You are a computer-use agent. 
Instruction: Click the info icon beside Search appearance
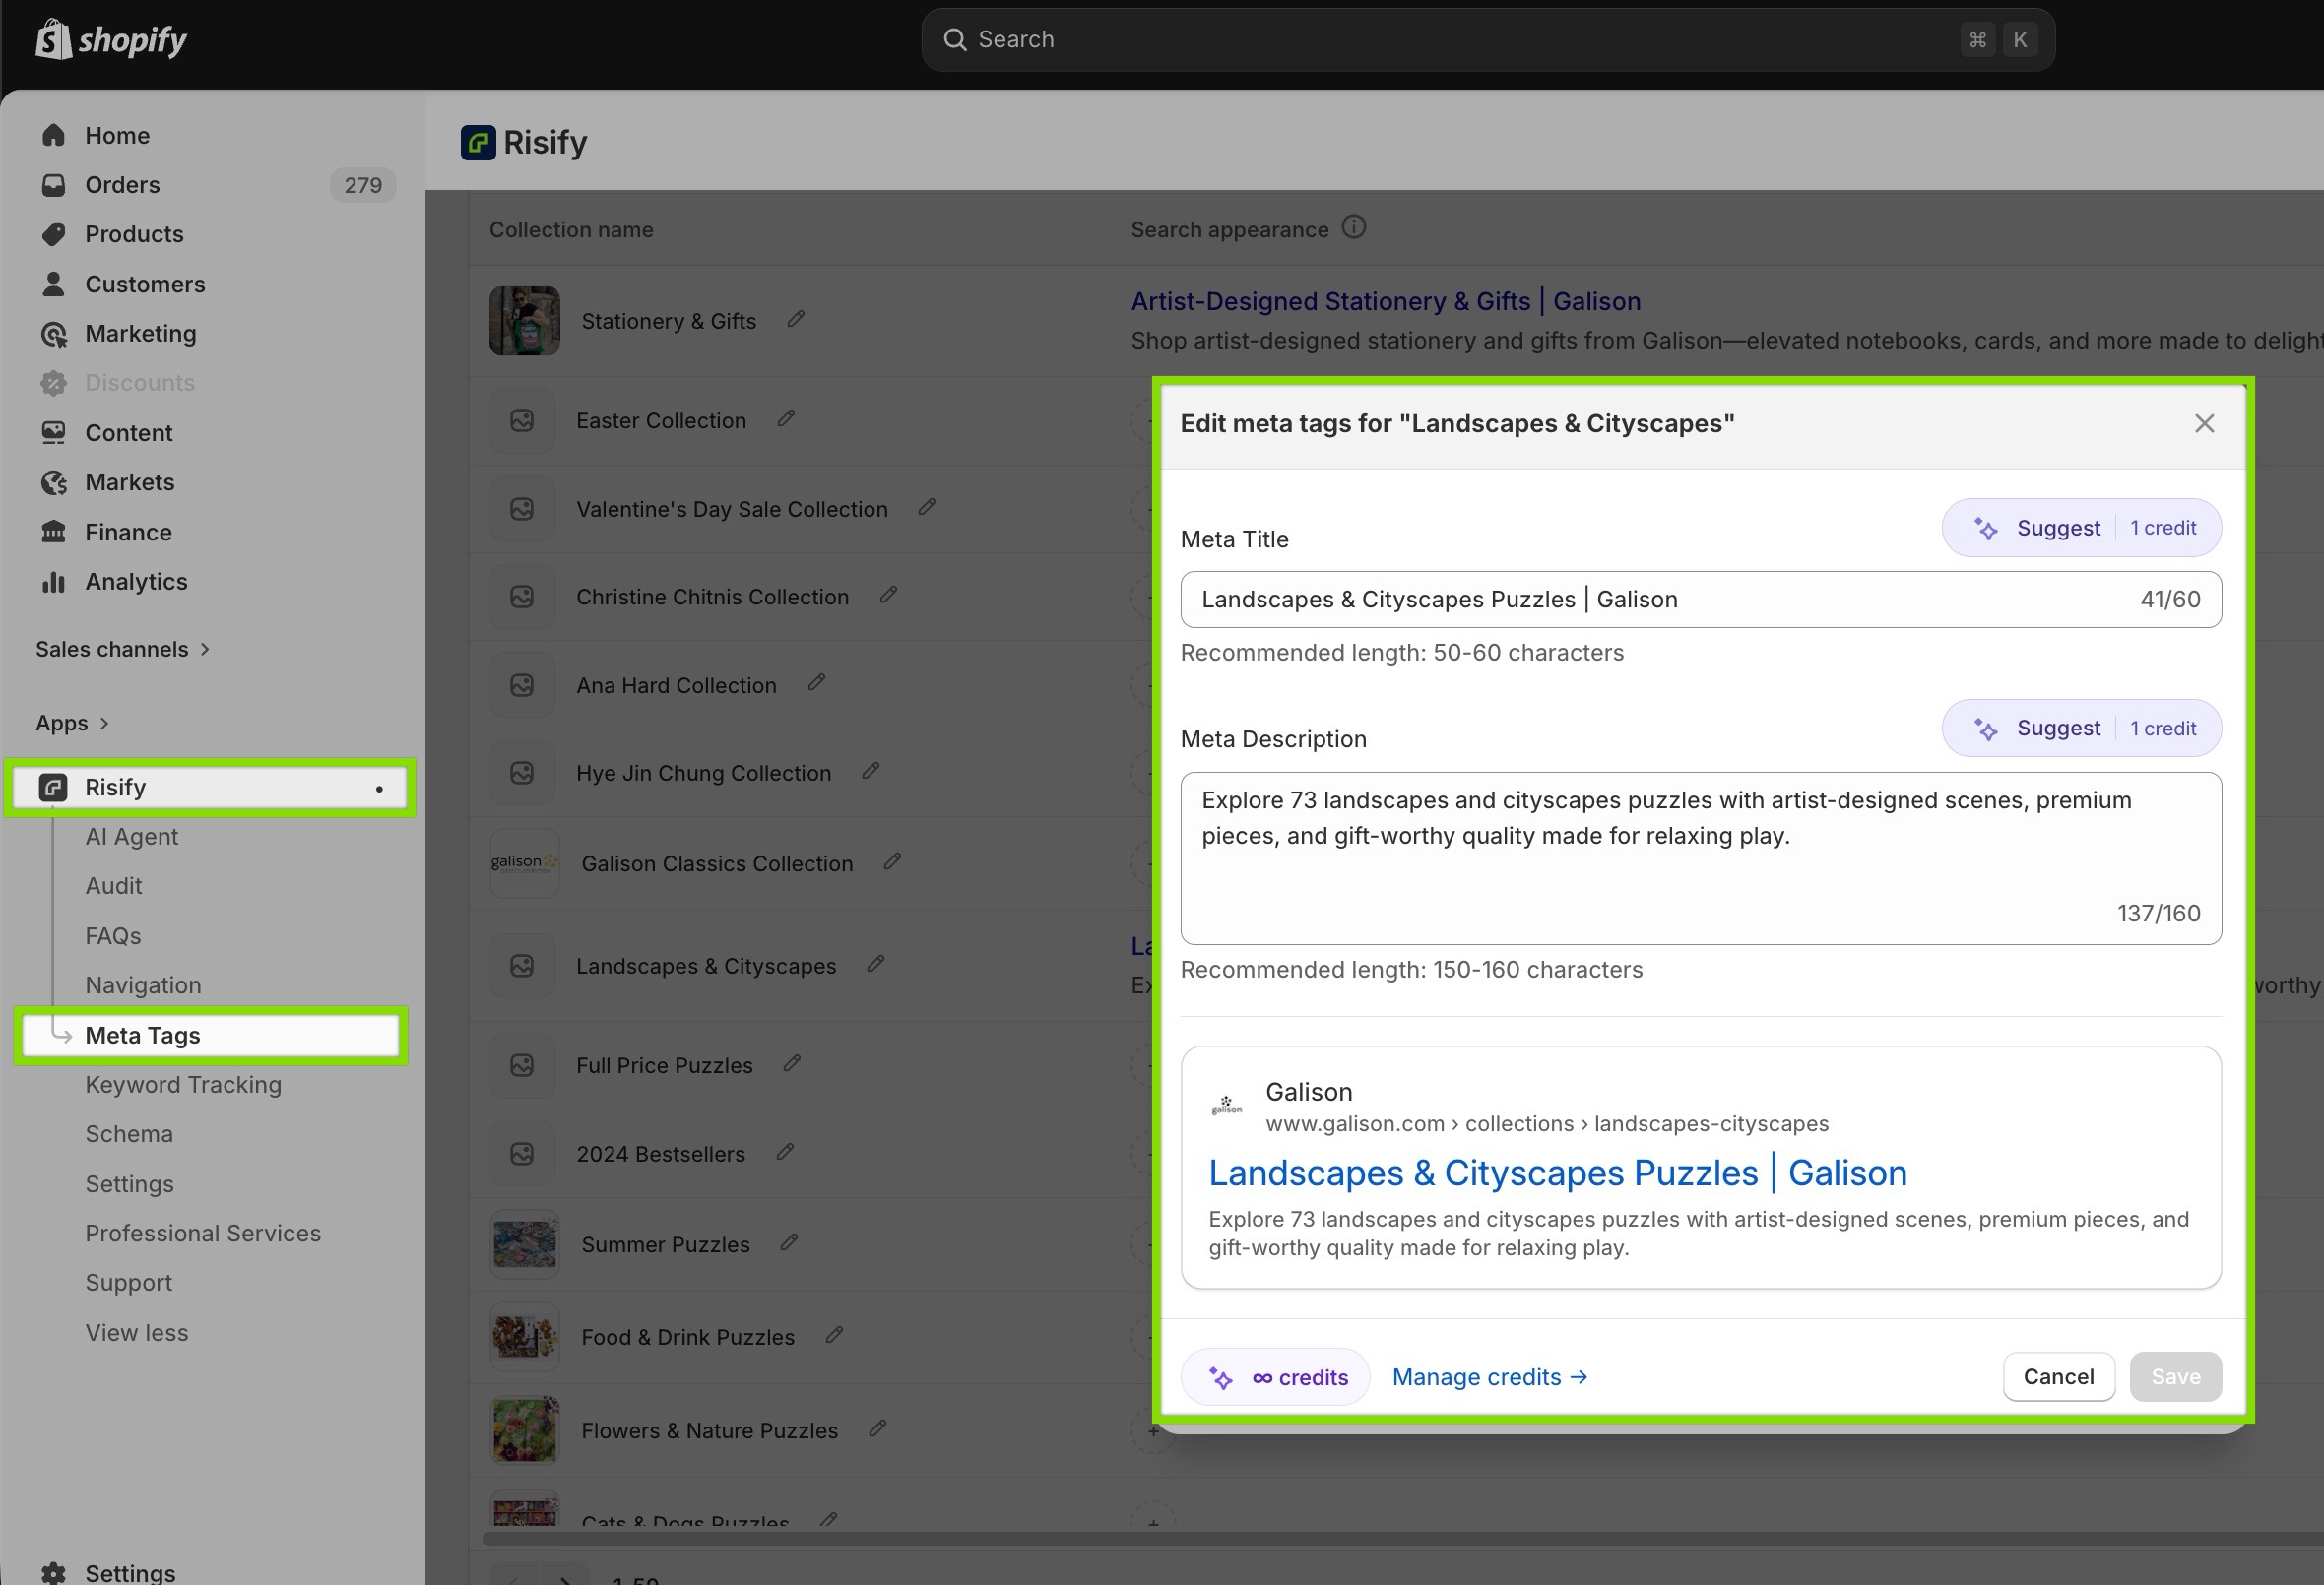pyautogui.click(x=1353, y=228)
